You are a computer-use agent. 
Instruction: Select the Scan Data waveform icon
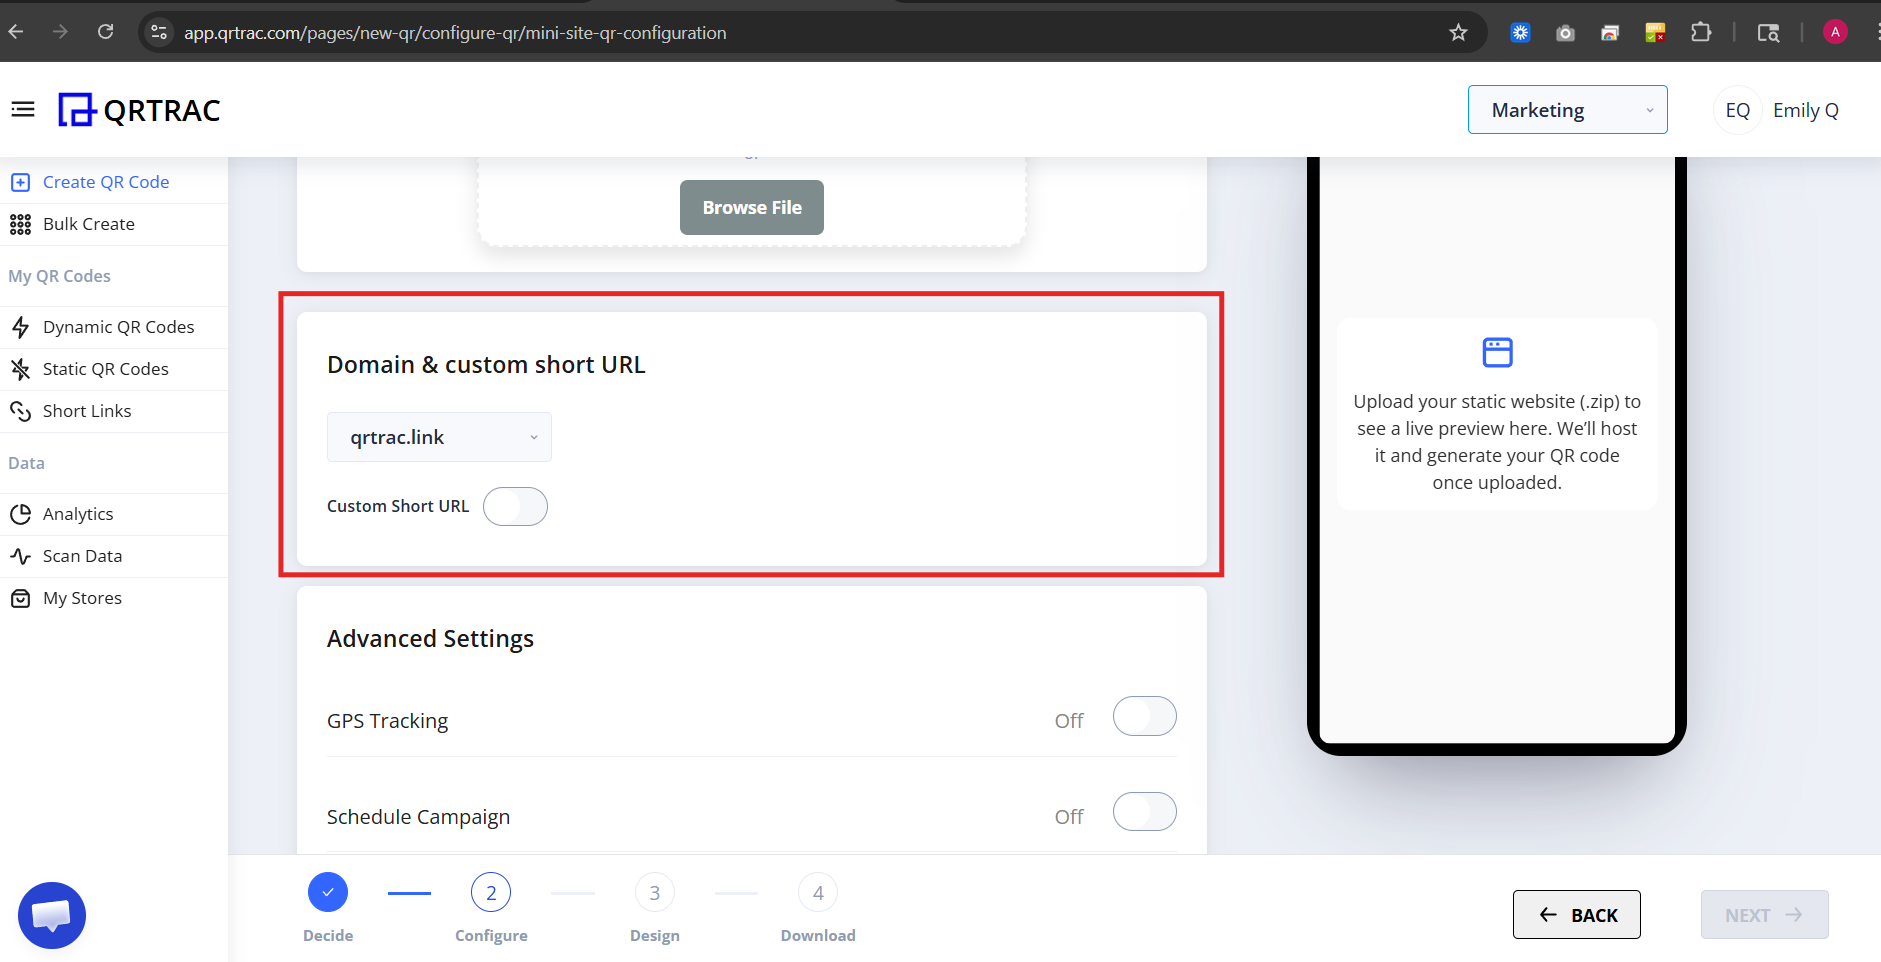[x=20, y=556]
